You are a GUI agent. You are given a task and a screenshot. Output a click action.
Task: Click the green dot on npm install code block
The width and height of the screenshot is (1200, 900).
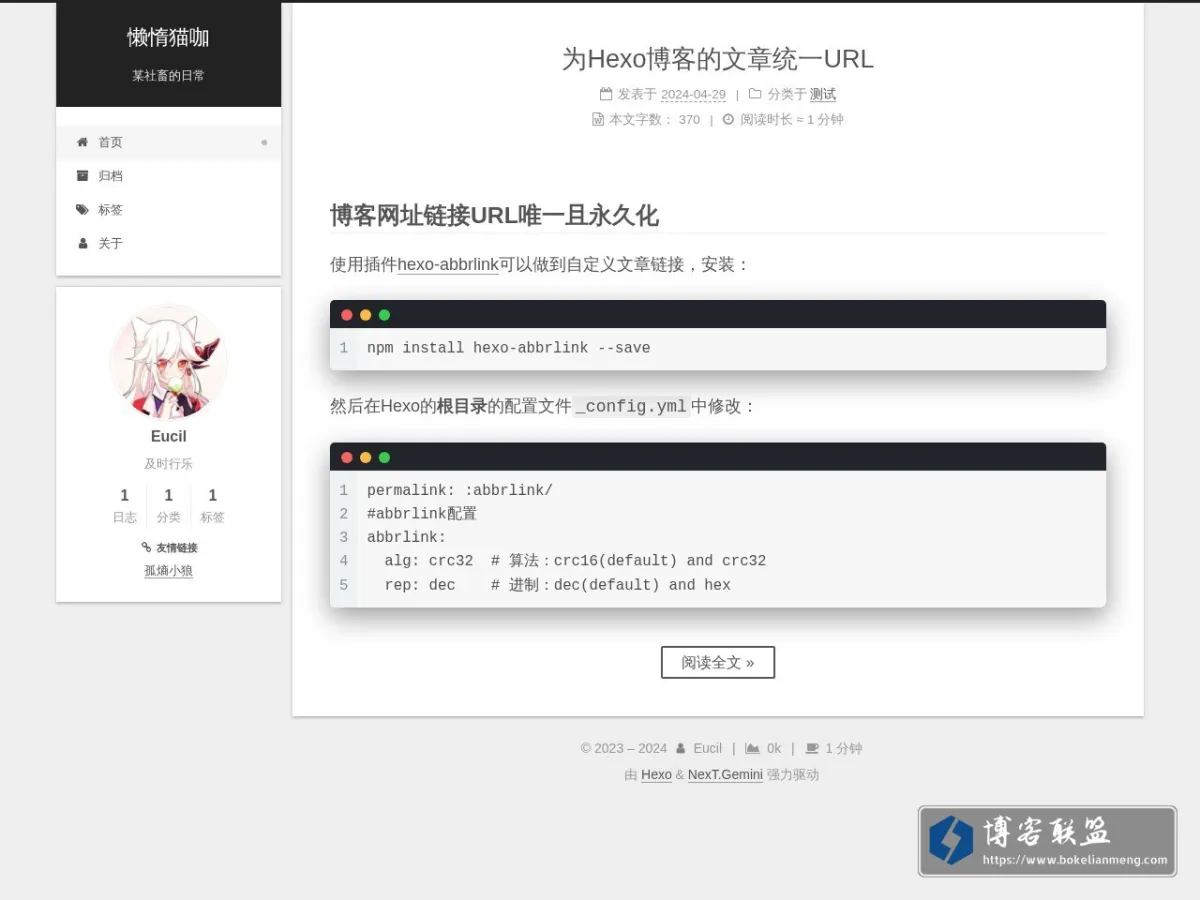(x=384, y=315)
